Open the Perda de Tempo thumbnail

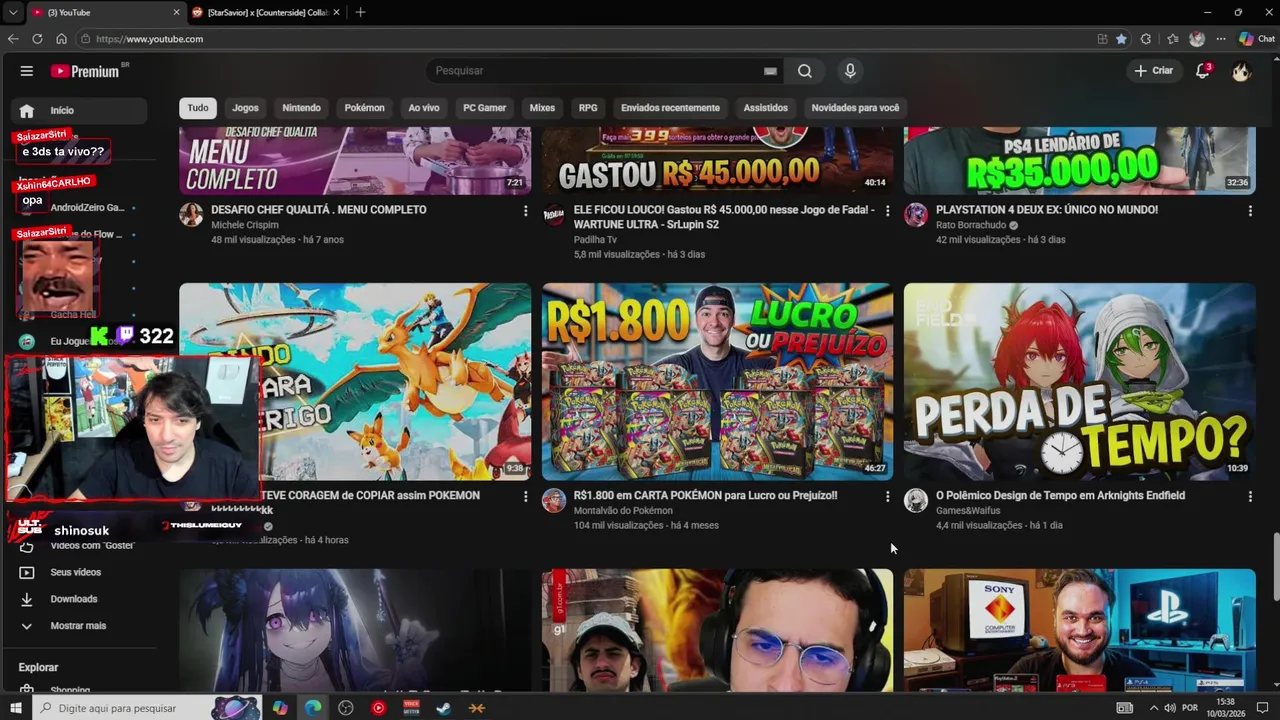click(x=1080, y=381)
